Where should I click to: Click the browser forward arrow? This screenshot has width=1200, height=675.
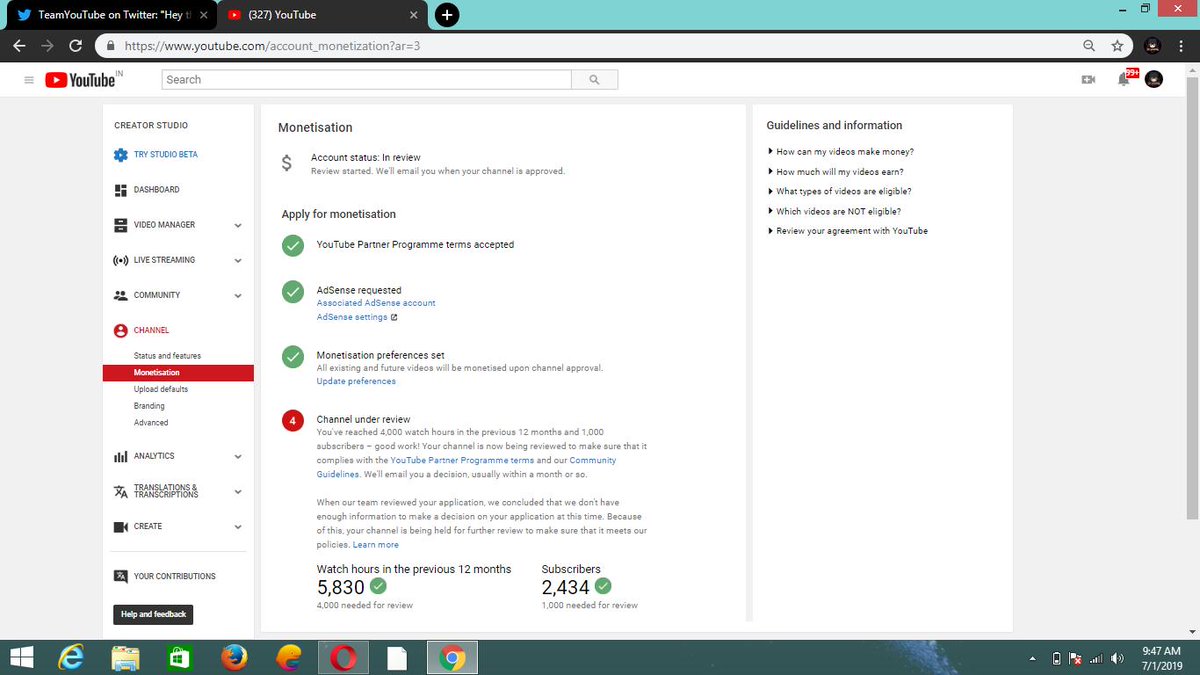pos(47,46)
